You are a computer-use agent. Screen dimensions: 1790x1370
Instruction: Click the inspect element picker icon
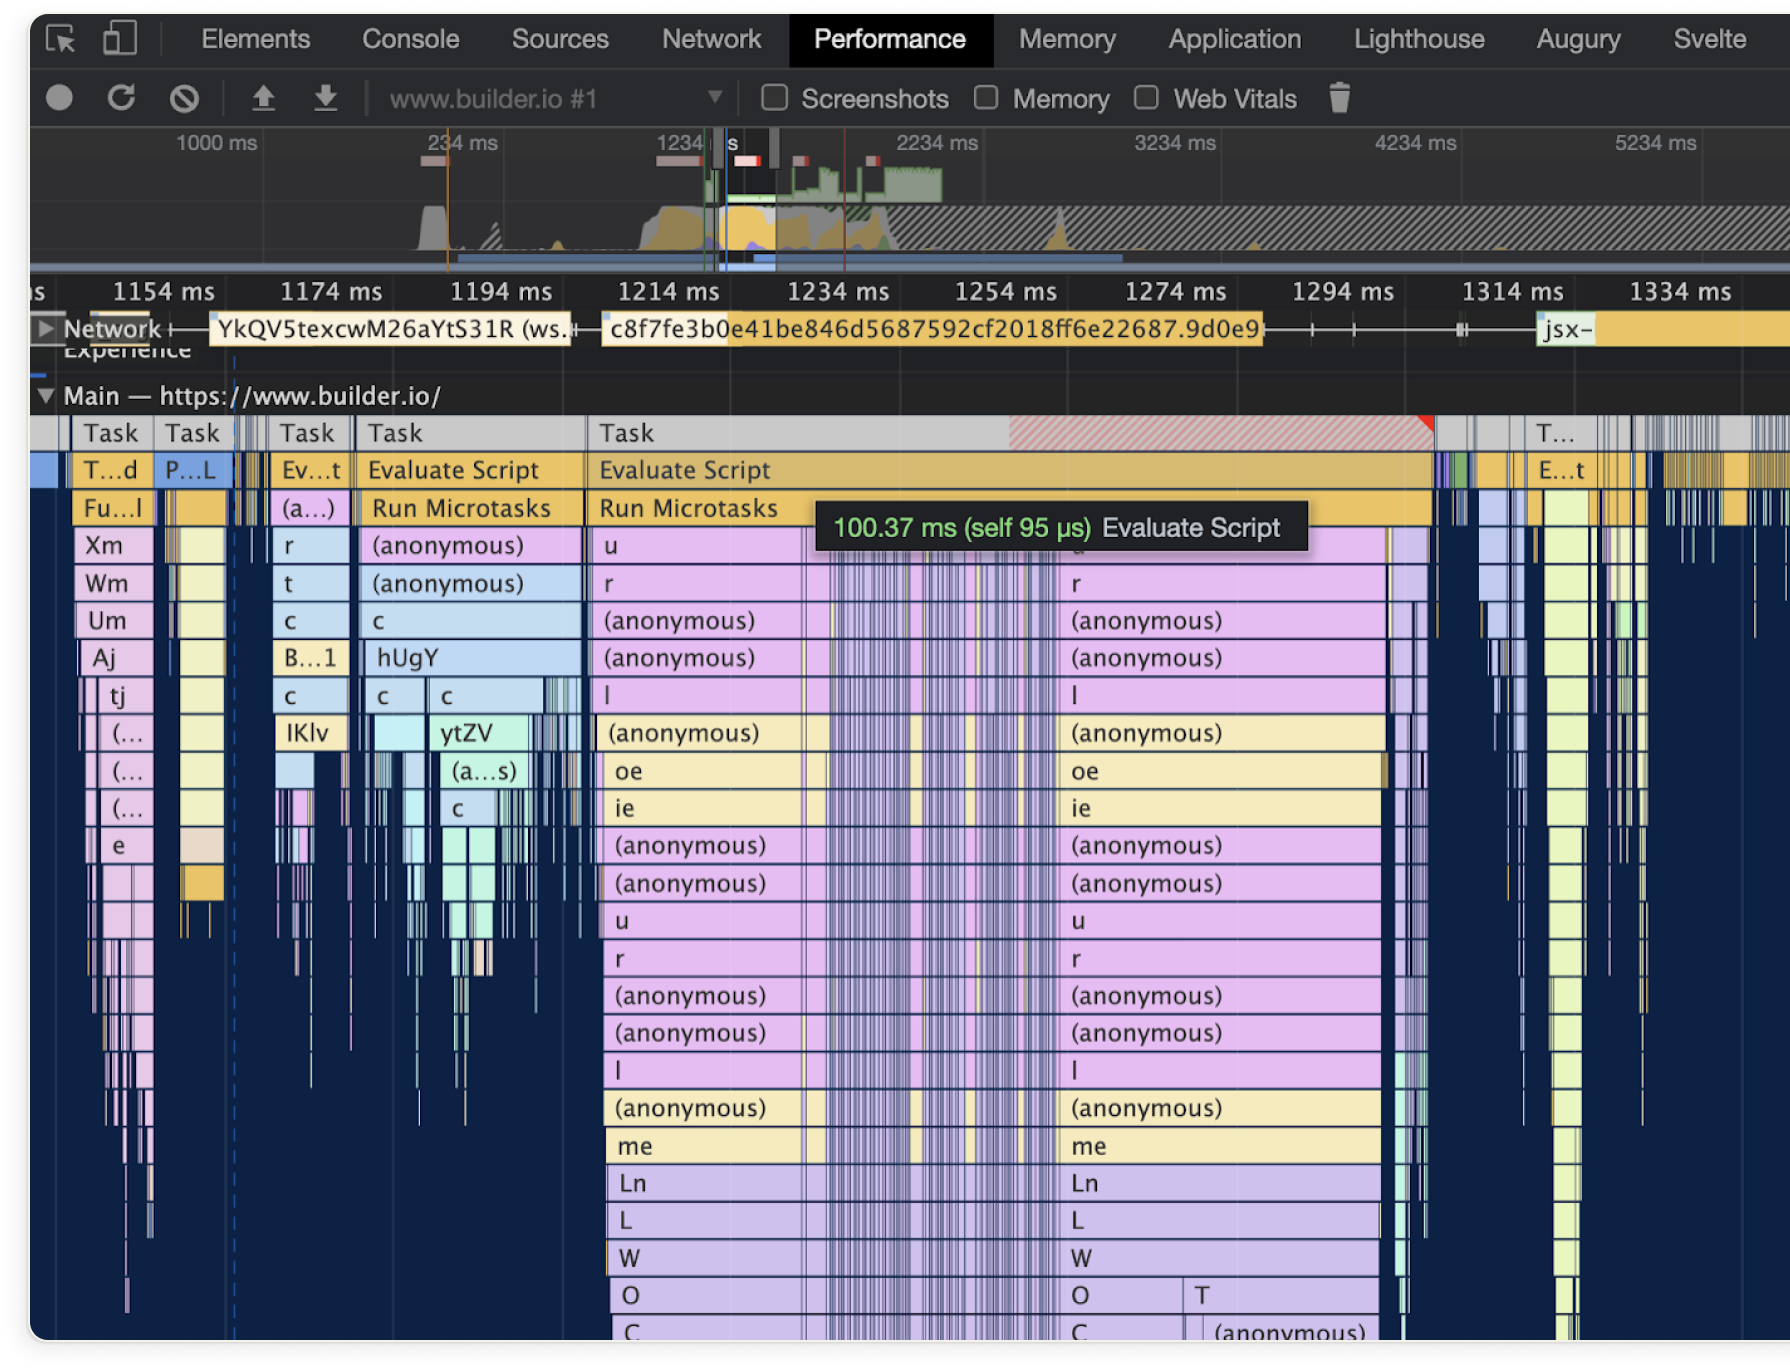pos(61,40)
